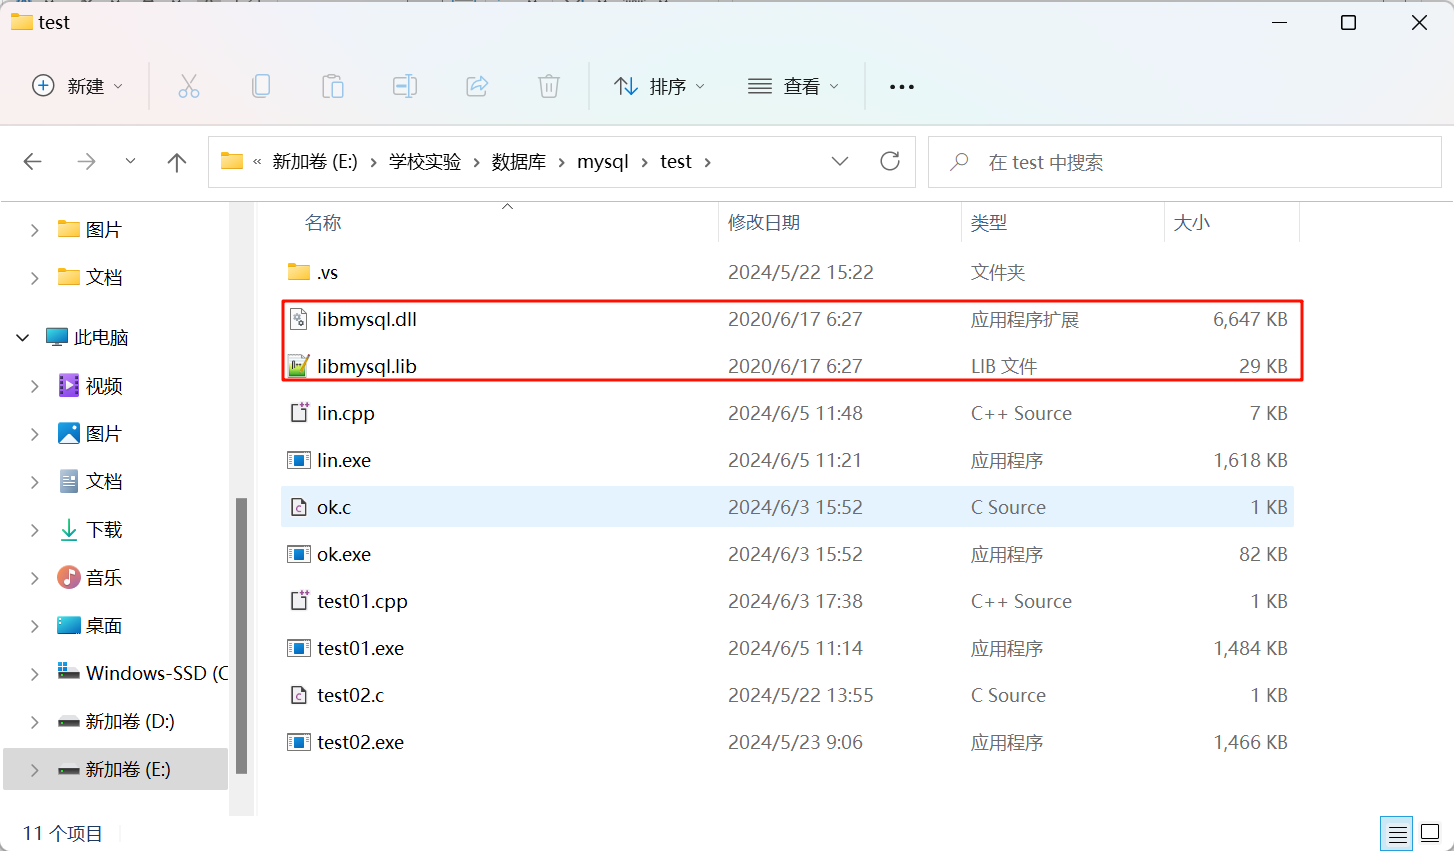
Task: Click the search box 在 test 中搜索
Action: click(x=1185, y=162)
